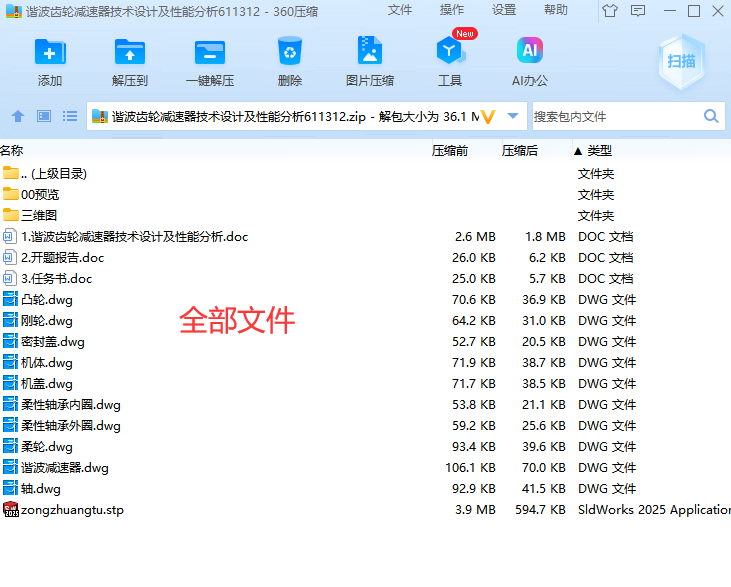Select the .. (上级目录) row

click(366, 173)
